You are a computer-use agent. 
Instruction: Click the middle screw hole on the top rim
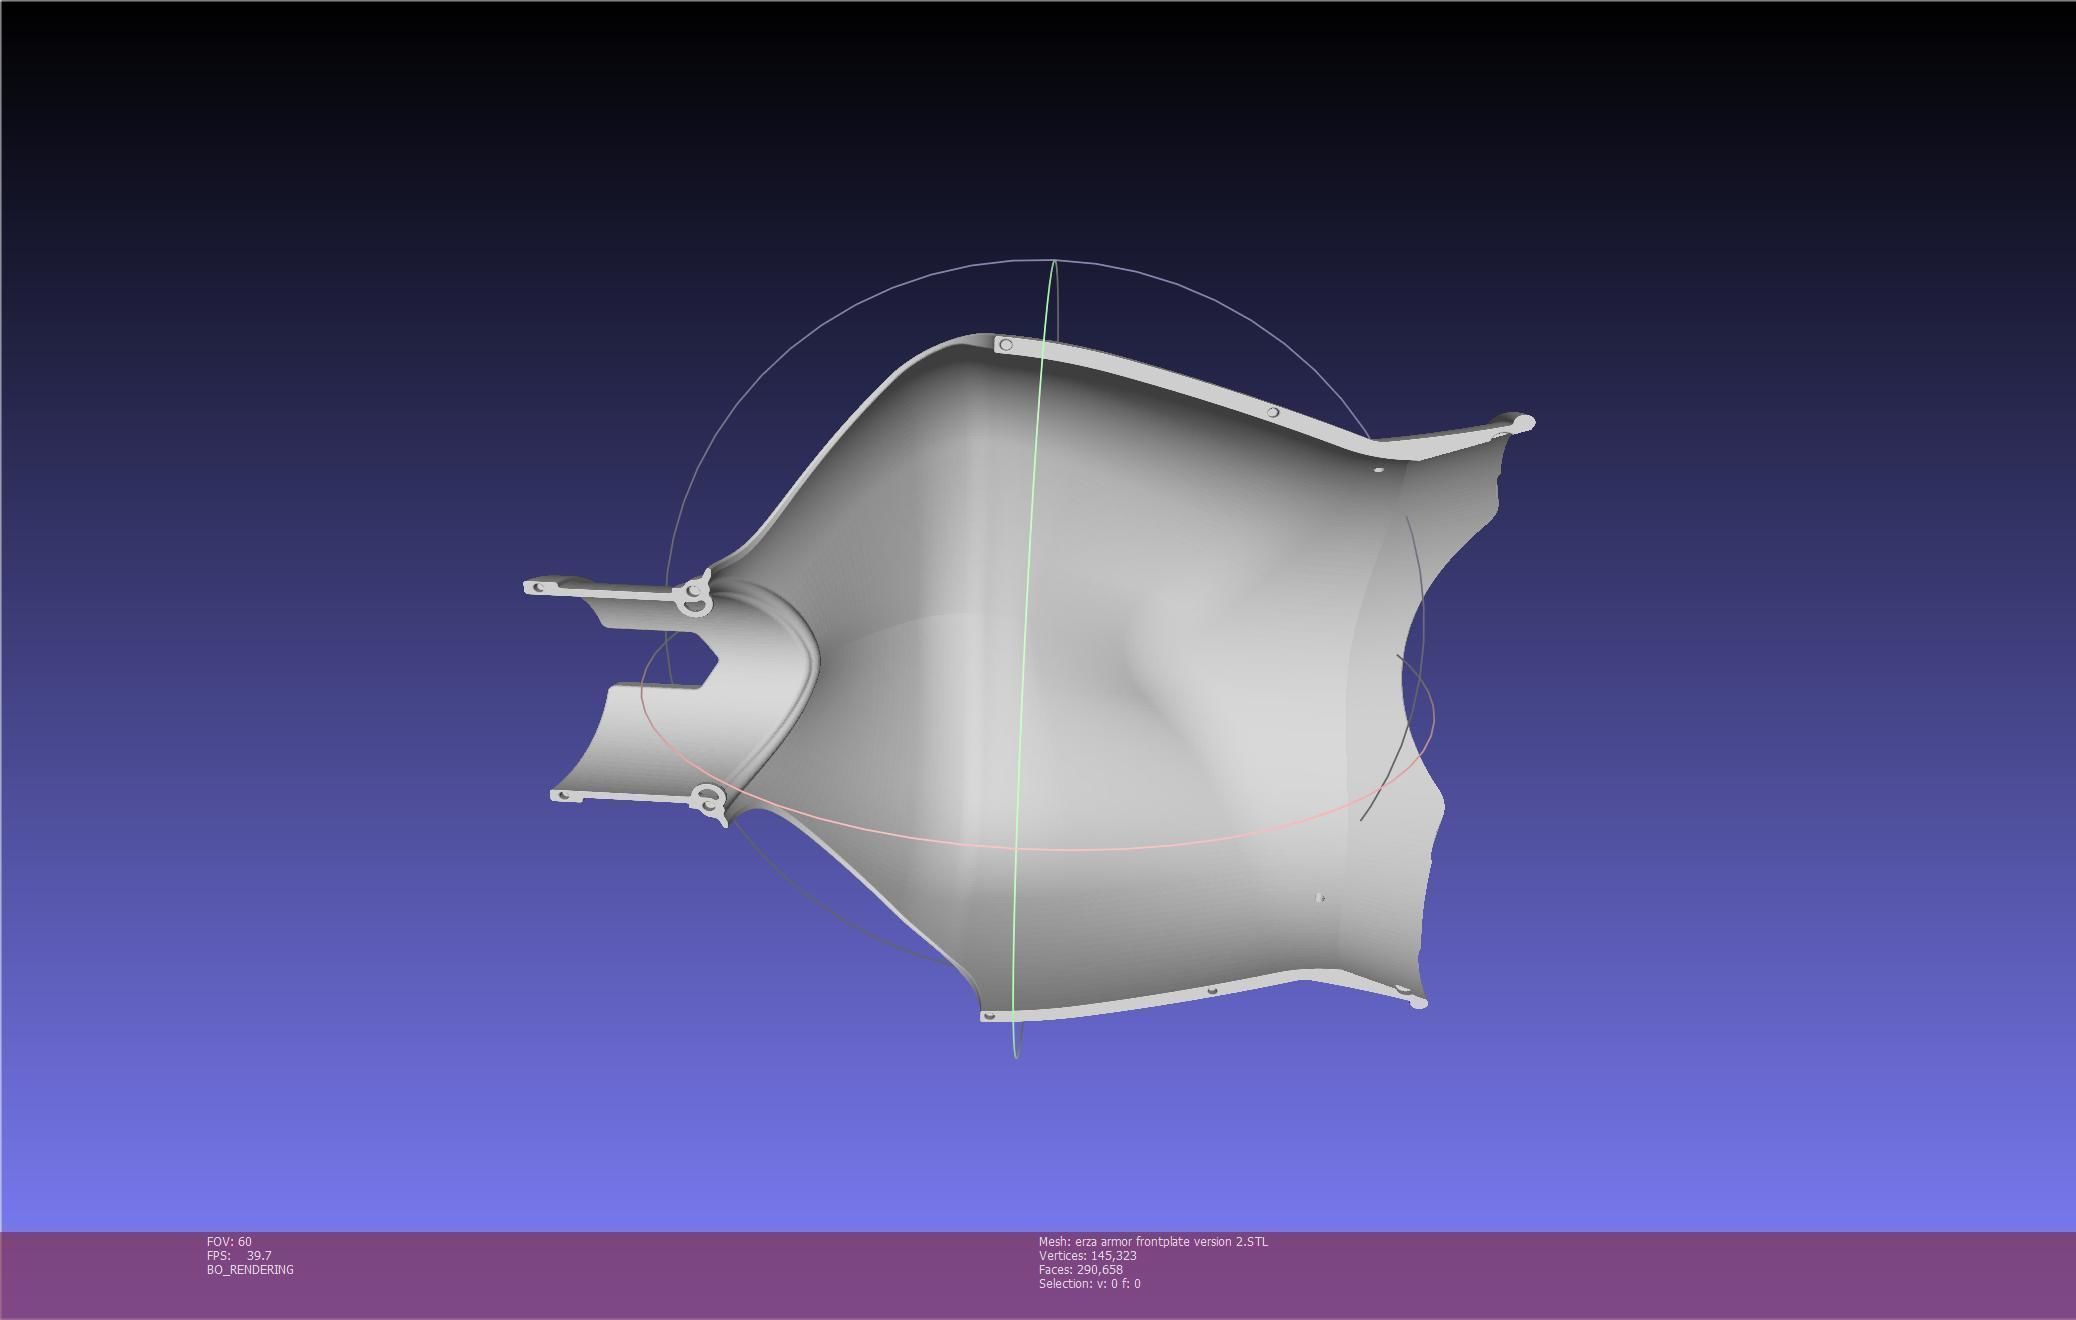[x=1272, y=412]
